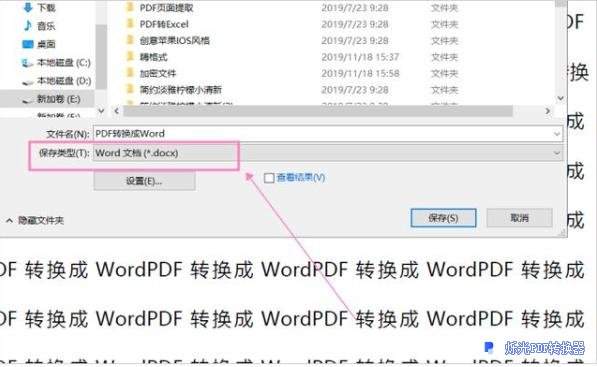Click folder icon beside PDF转Excel
Viewport: 597px width, 367px height.
click(130, 24)
